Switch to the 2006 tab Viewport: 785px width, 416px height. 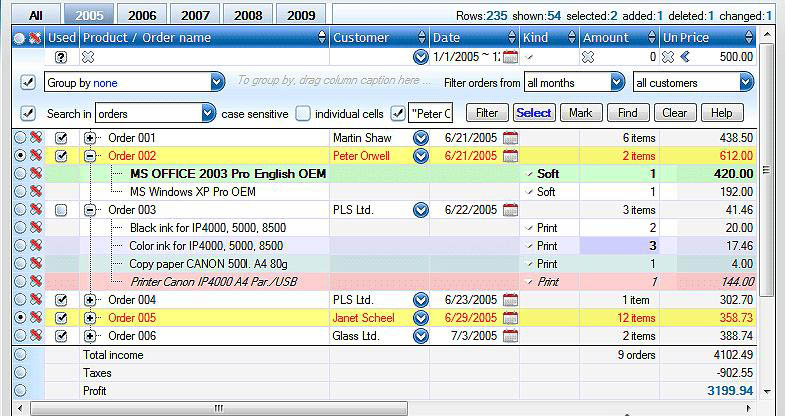coord(142,15)
